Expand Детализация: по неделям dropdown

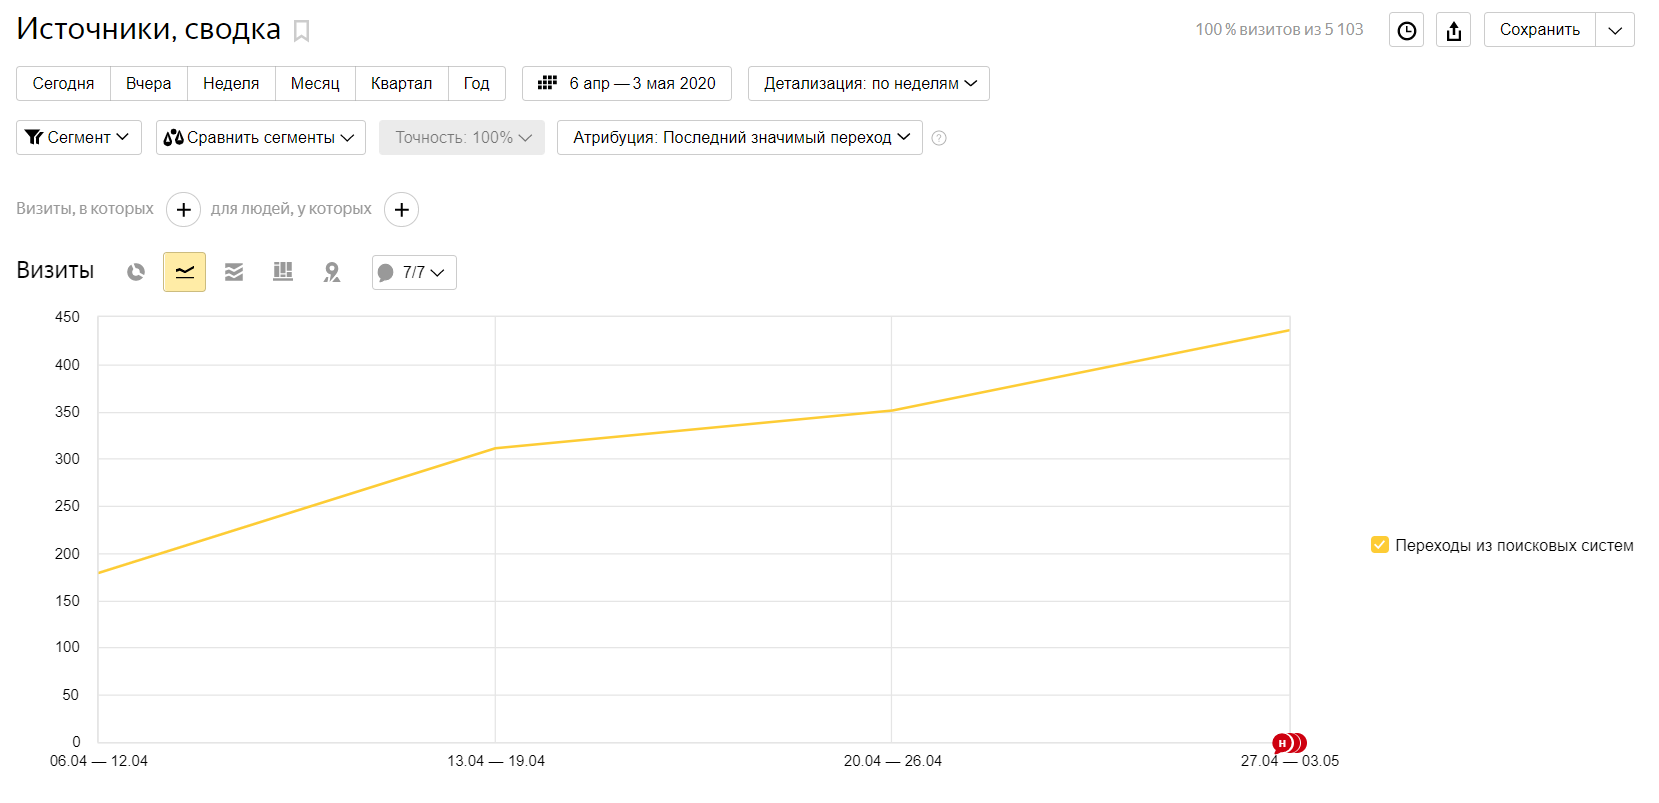(x=868, y=84)
